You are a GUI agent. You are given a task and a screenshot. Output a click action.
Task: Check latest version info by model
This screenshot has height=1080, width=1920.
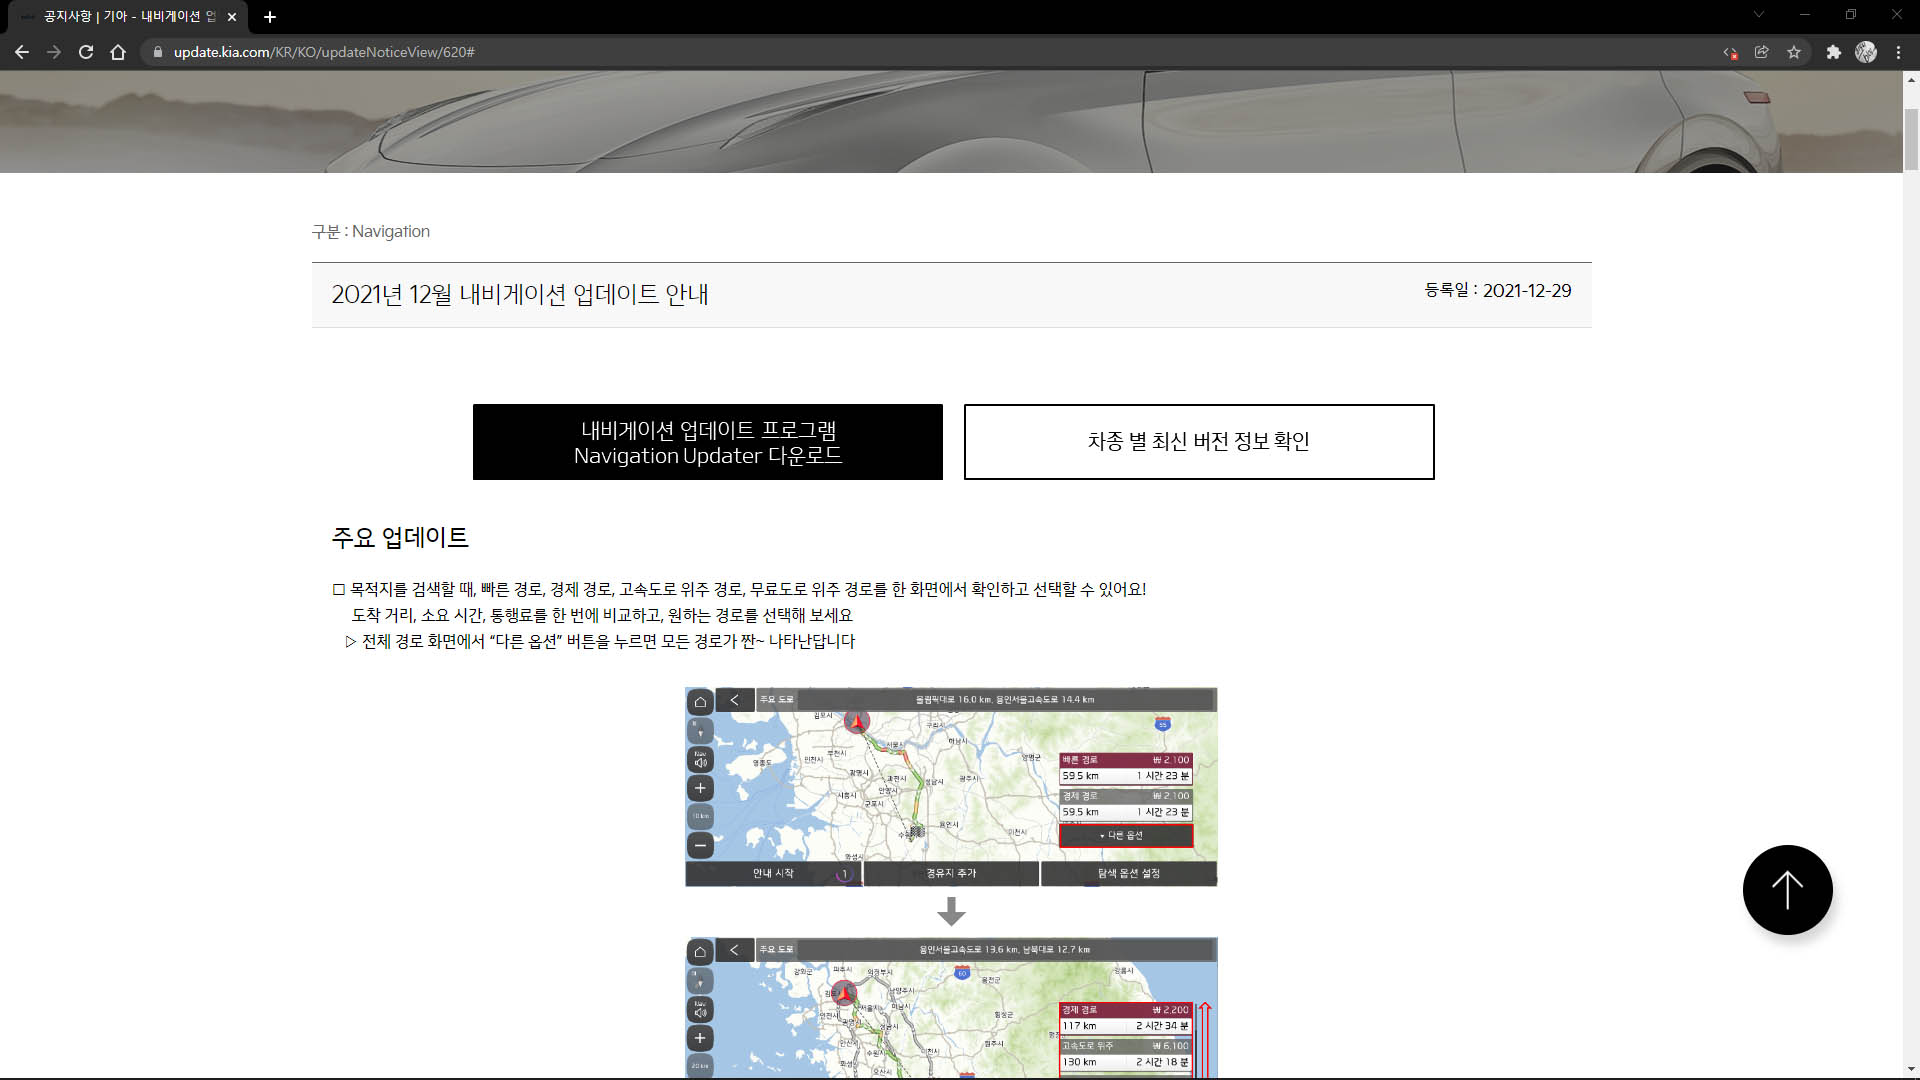click(1198, 442)
